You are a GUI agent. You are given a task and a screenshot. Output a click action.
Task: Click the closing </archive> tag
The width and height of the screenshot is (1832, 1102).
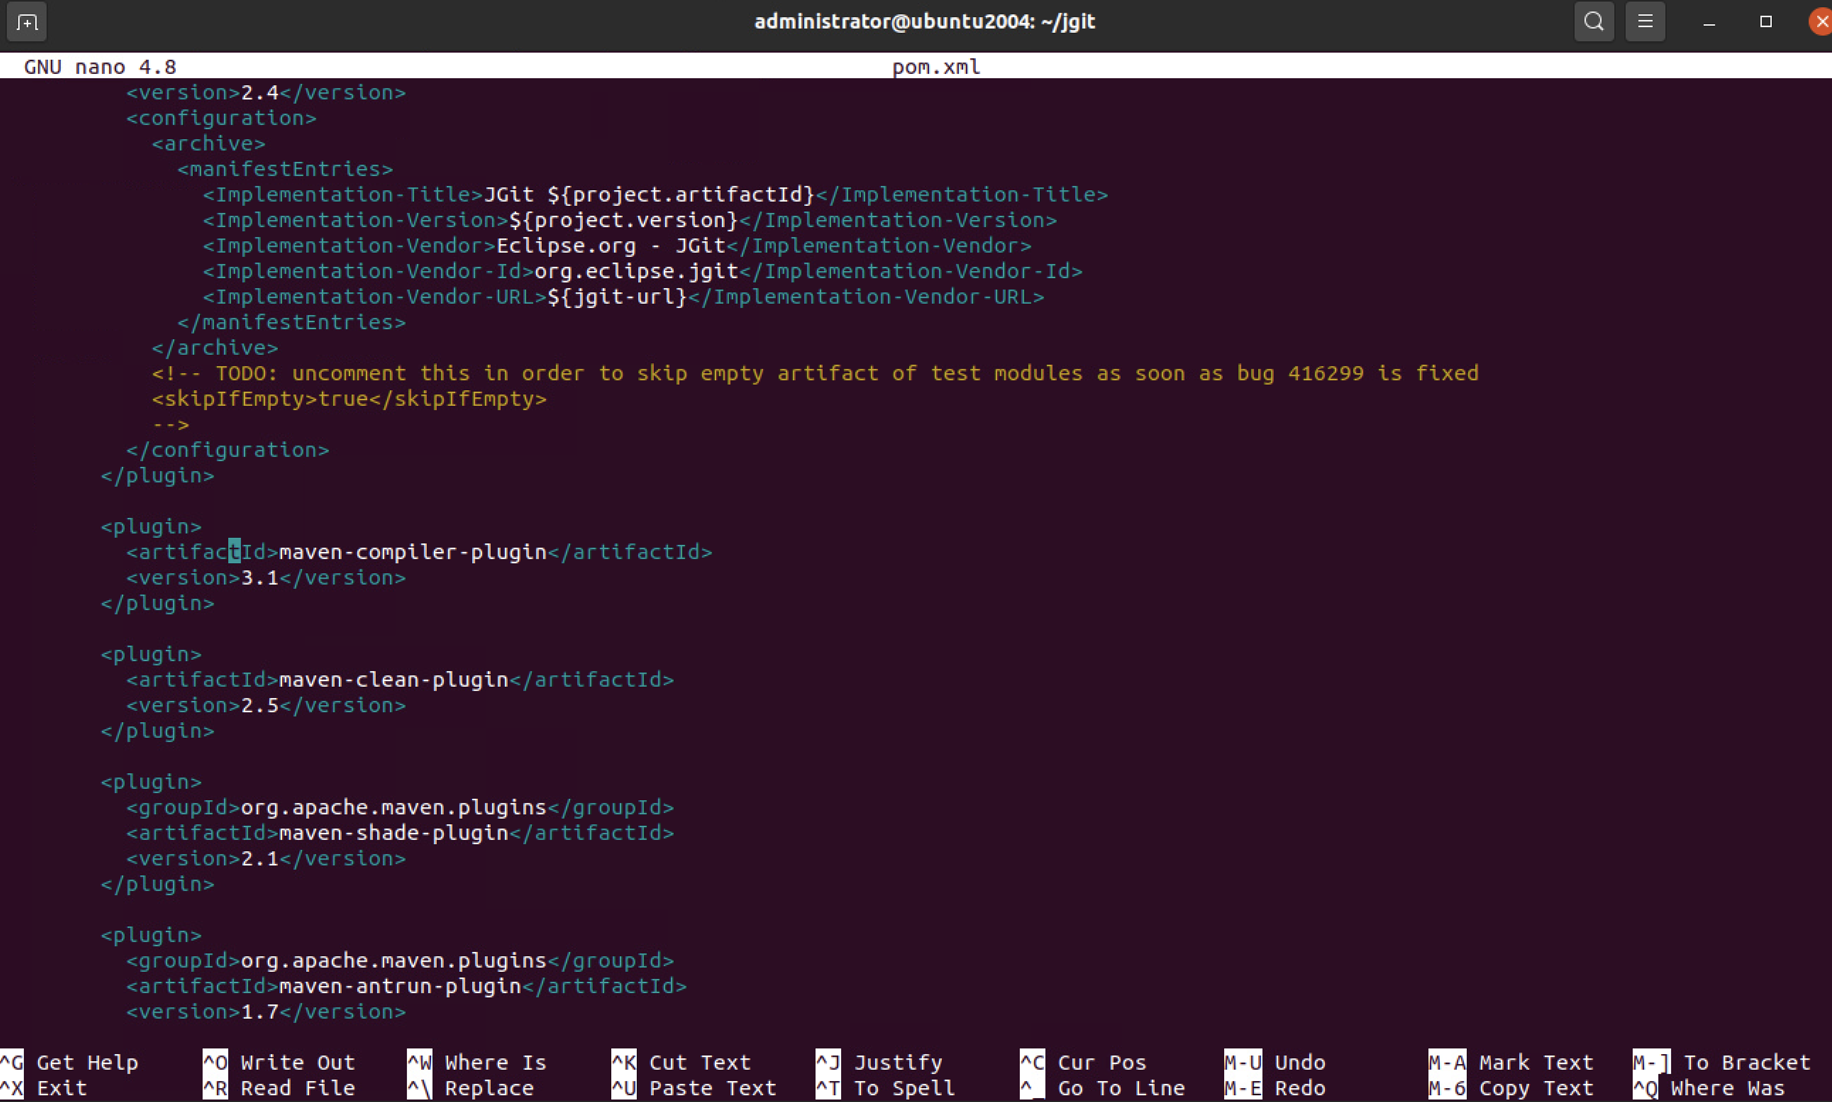215,348
